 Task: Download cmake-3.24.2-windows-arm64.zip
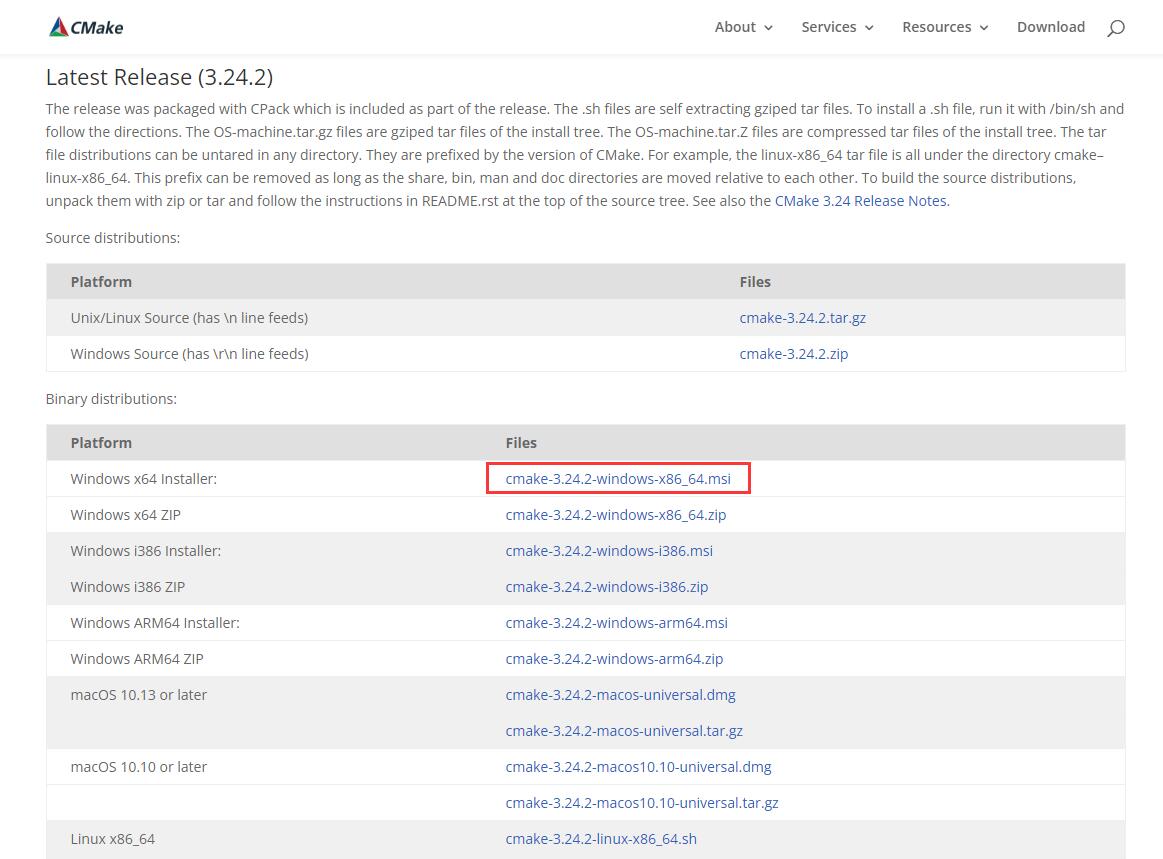[614, 659]
